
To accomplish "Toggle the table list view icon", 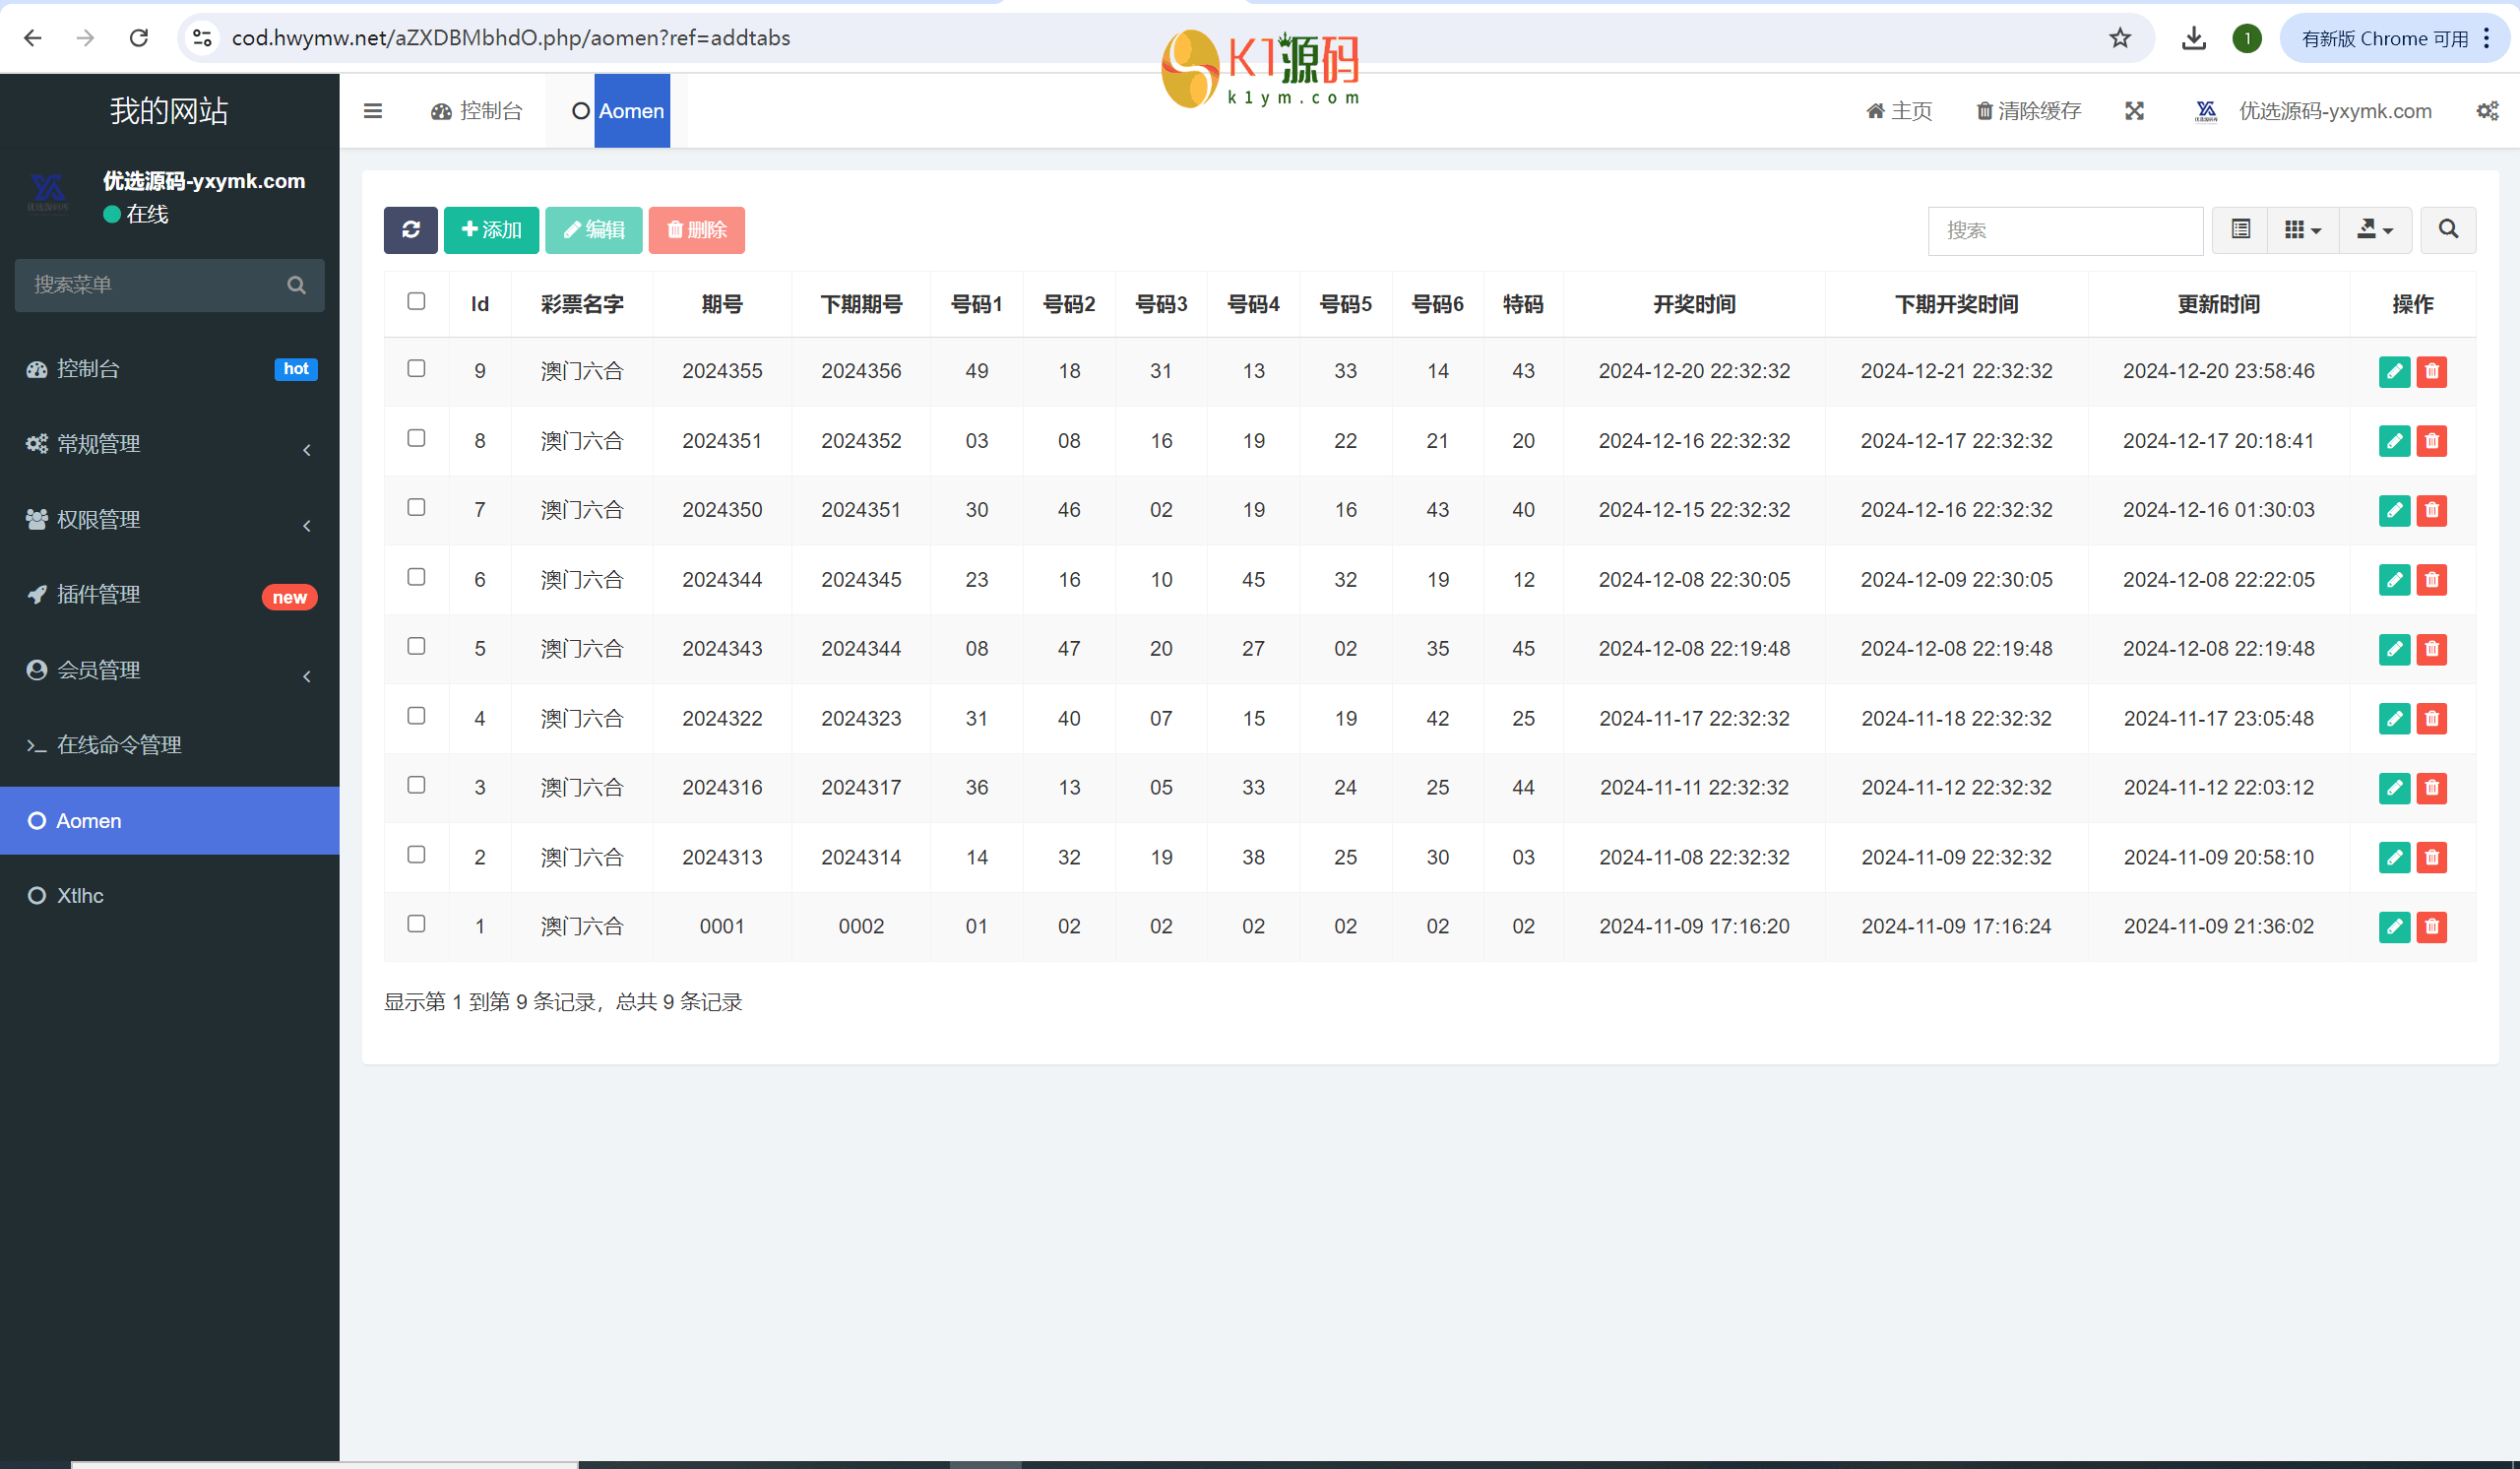I will tap(2240, 230).
